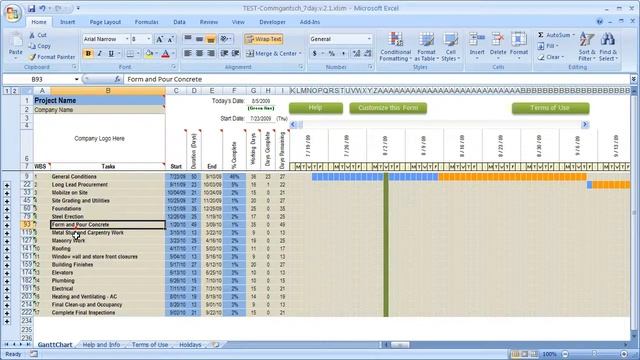Screen dimensions: 640x360
Task: Open the number format General dropdown
Action: (x=369, y=39)
